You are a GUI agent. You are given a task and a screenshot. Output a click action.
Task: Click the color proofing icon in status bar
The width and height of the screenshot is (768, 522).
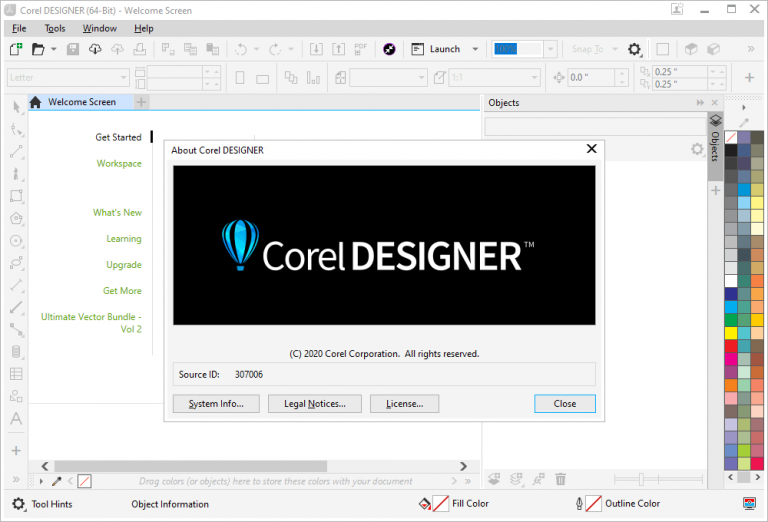[749, 503]
